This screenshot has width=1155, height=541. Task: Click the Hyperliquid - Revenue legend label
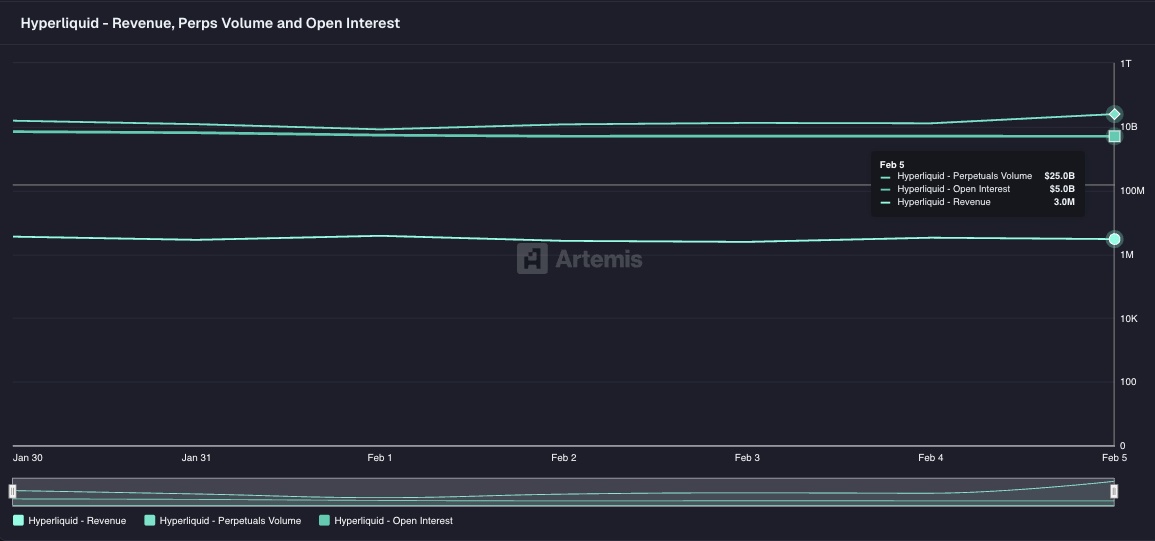click(x=77, y=520)
